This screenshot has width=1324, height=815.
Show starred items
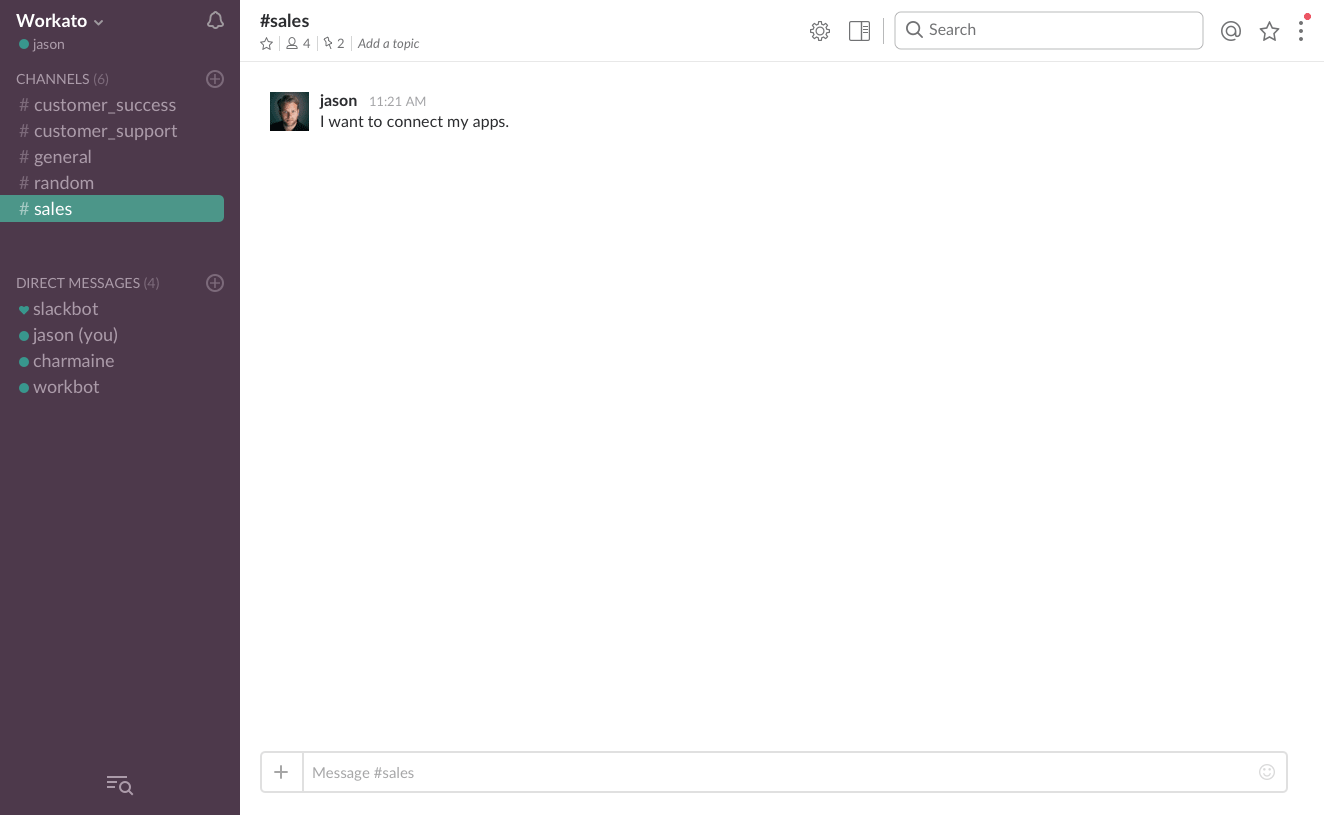coord(1269,31)
